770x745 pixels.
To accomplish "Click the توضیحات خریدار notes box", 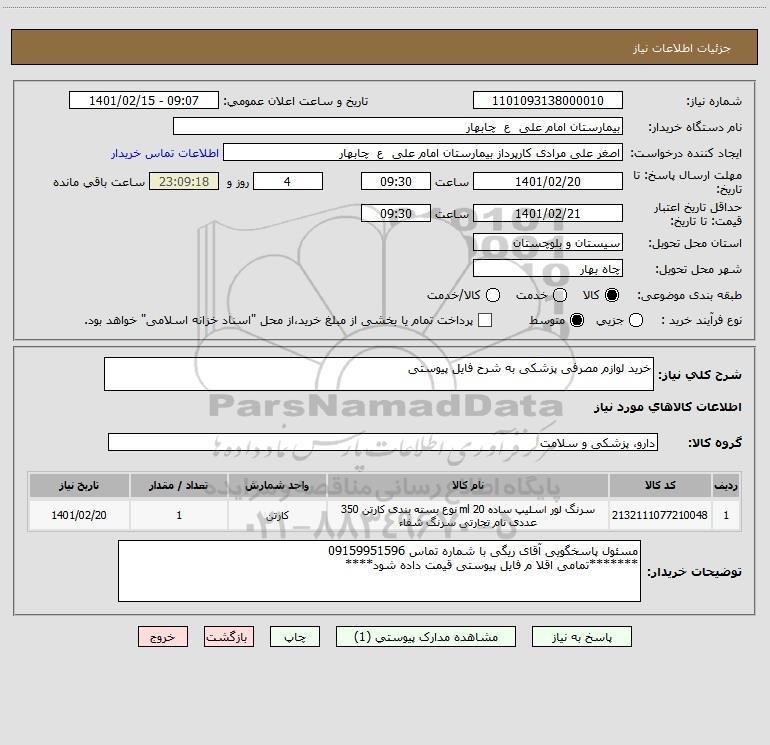I will (379, 571).
